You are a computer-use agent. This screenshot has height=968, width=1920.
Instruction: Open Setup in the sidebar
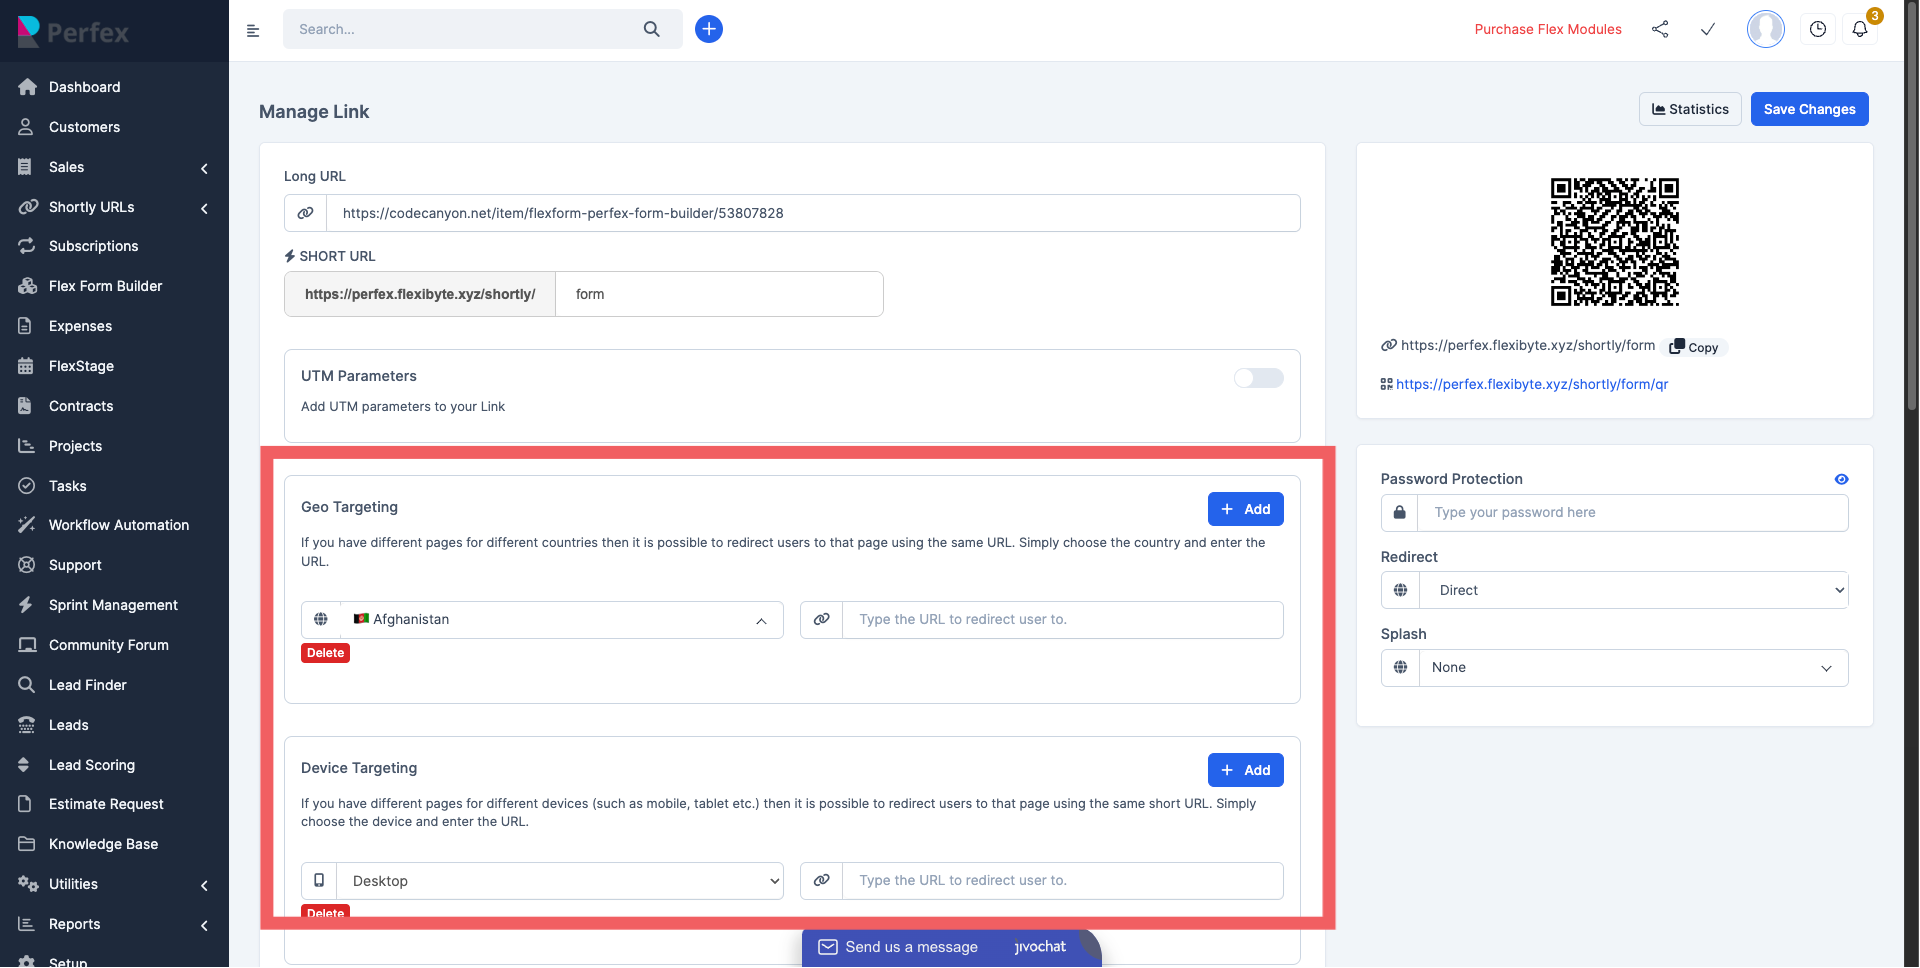(68, 961)
